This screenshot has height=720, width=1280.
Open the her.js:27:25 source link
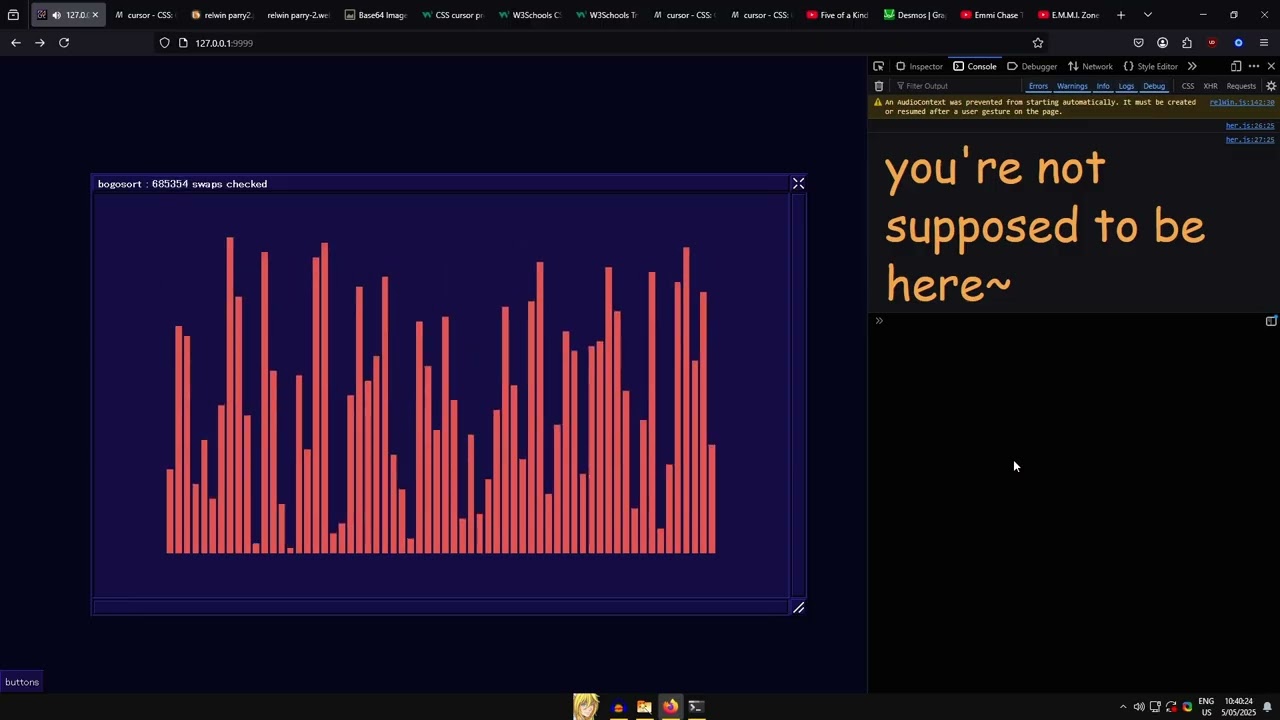pos(1250,140)
